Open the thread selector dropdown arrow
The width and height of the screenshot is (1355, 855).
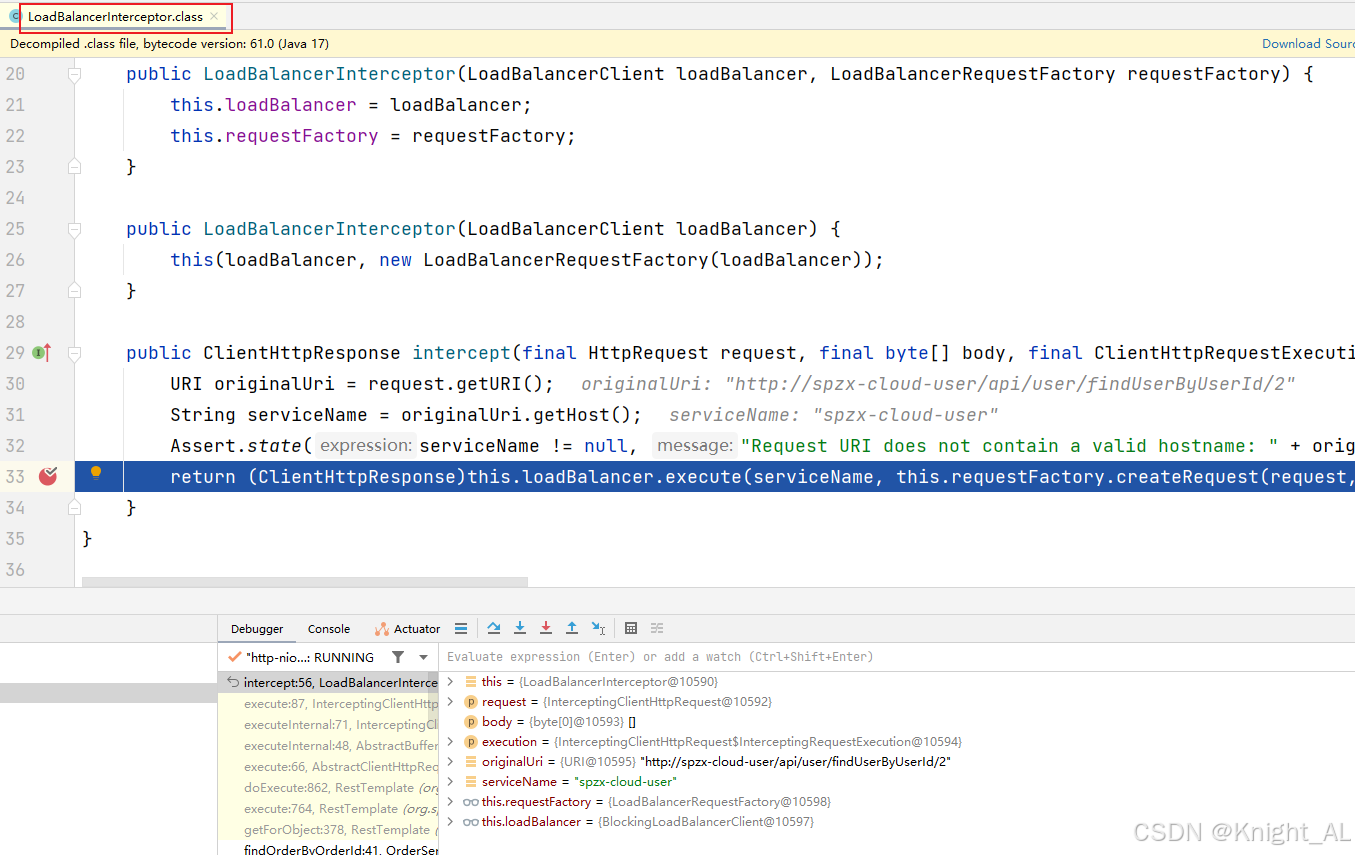pos(424,657)
